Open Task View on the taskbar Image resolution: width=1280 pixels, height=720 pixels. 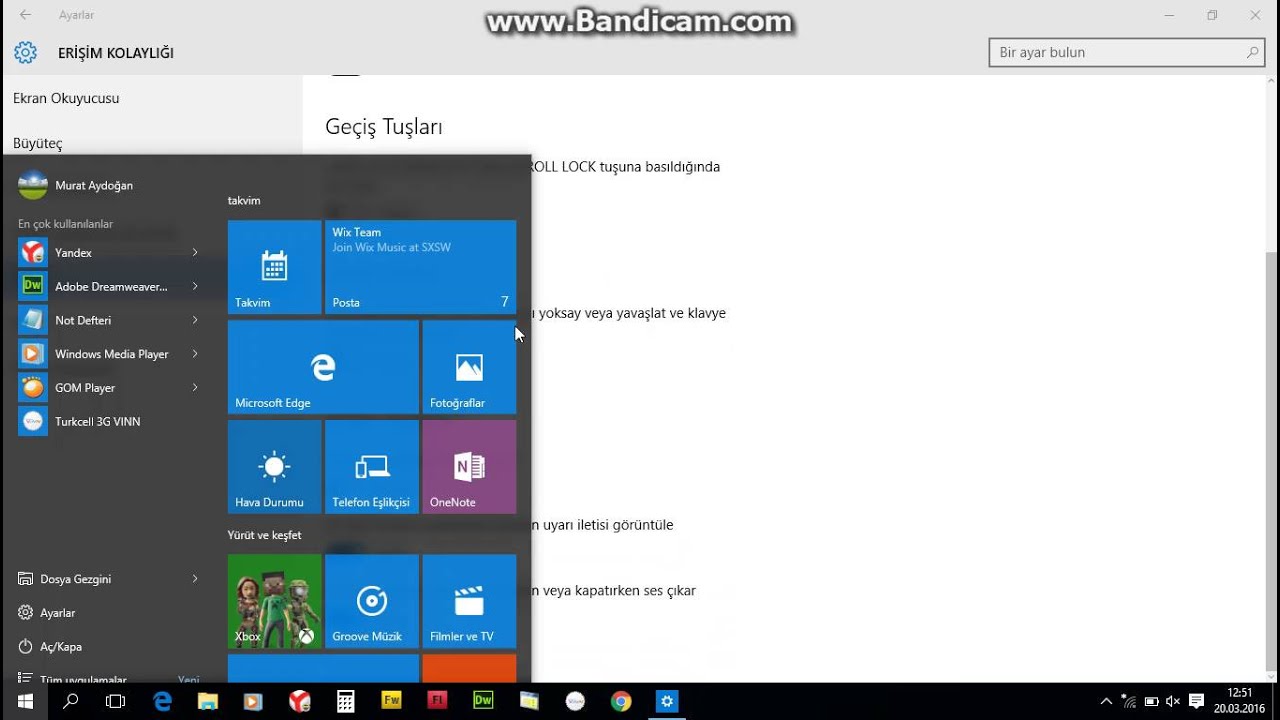116,701
